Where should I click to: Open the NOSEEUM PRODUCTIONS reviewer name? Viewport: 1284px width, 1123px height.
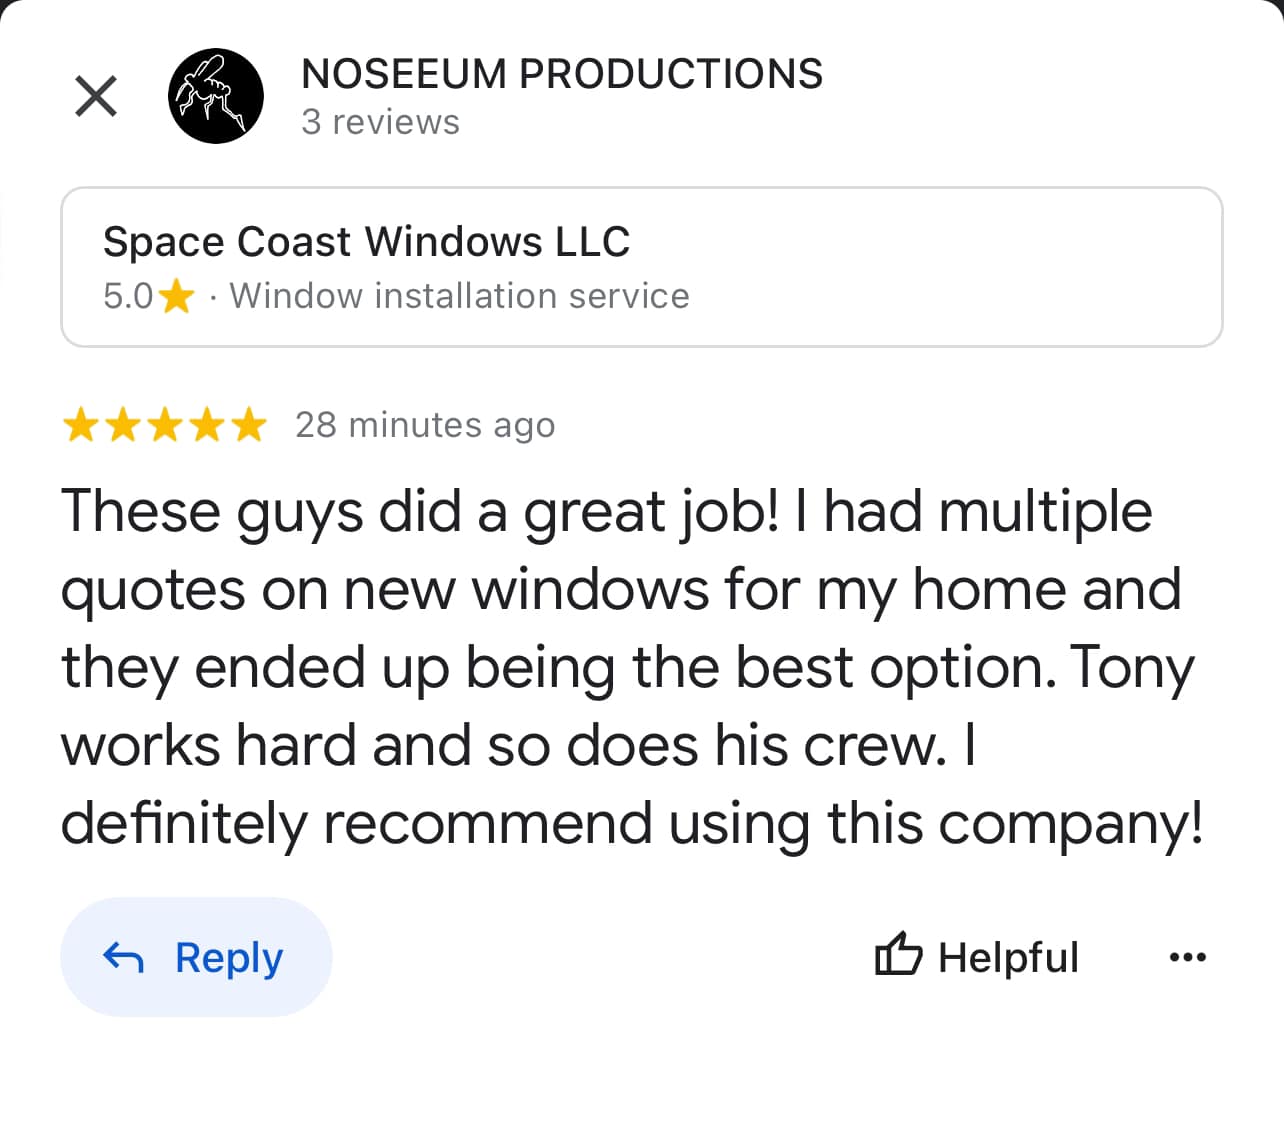coord(562,74)
